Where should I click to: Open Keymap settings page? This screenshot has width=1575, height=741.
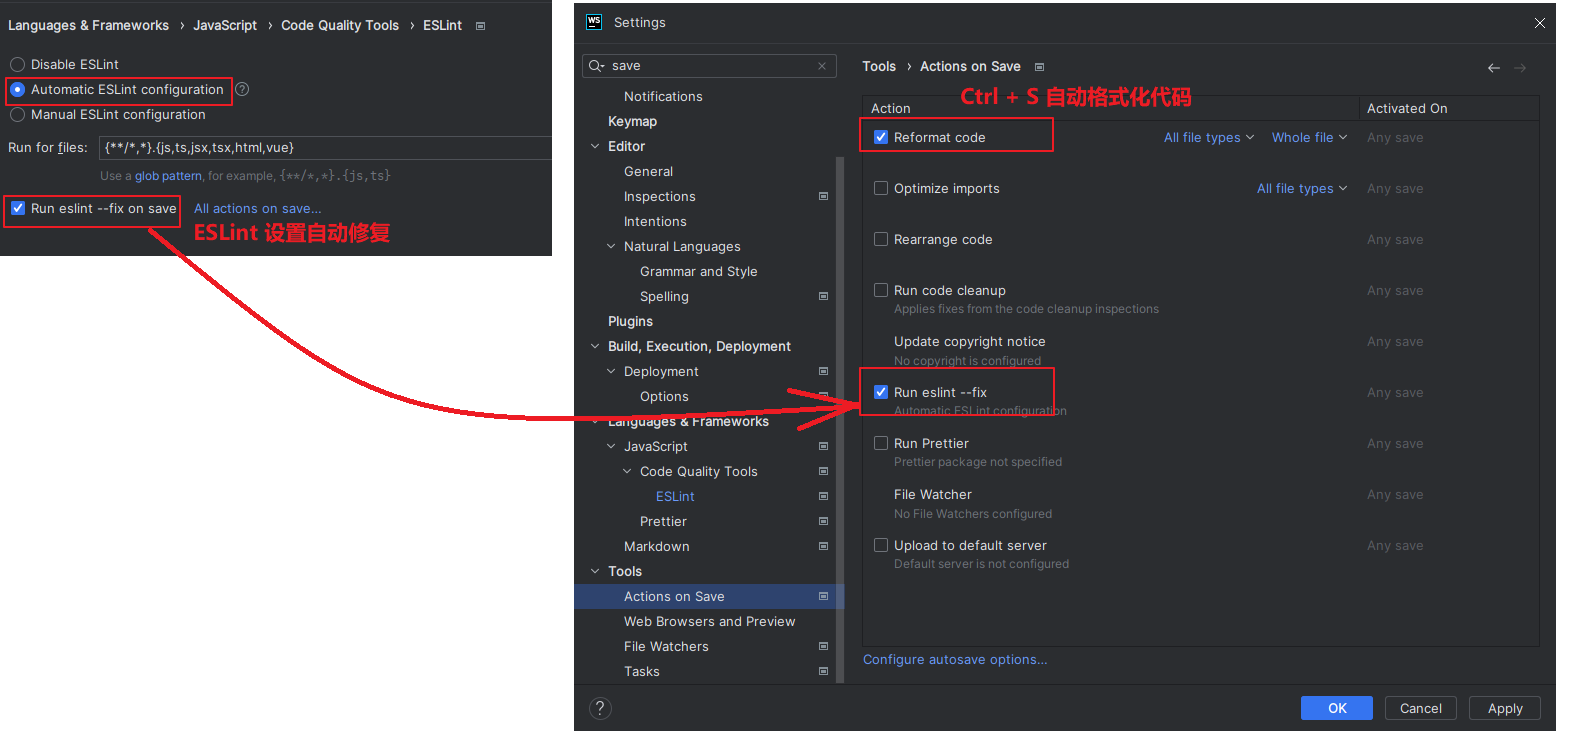tap(632, 121)
